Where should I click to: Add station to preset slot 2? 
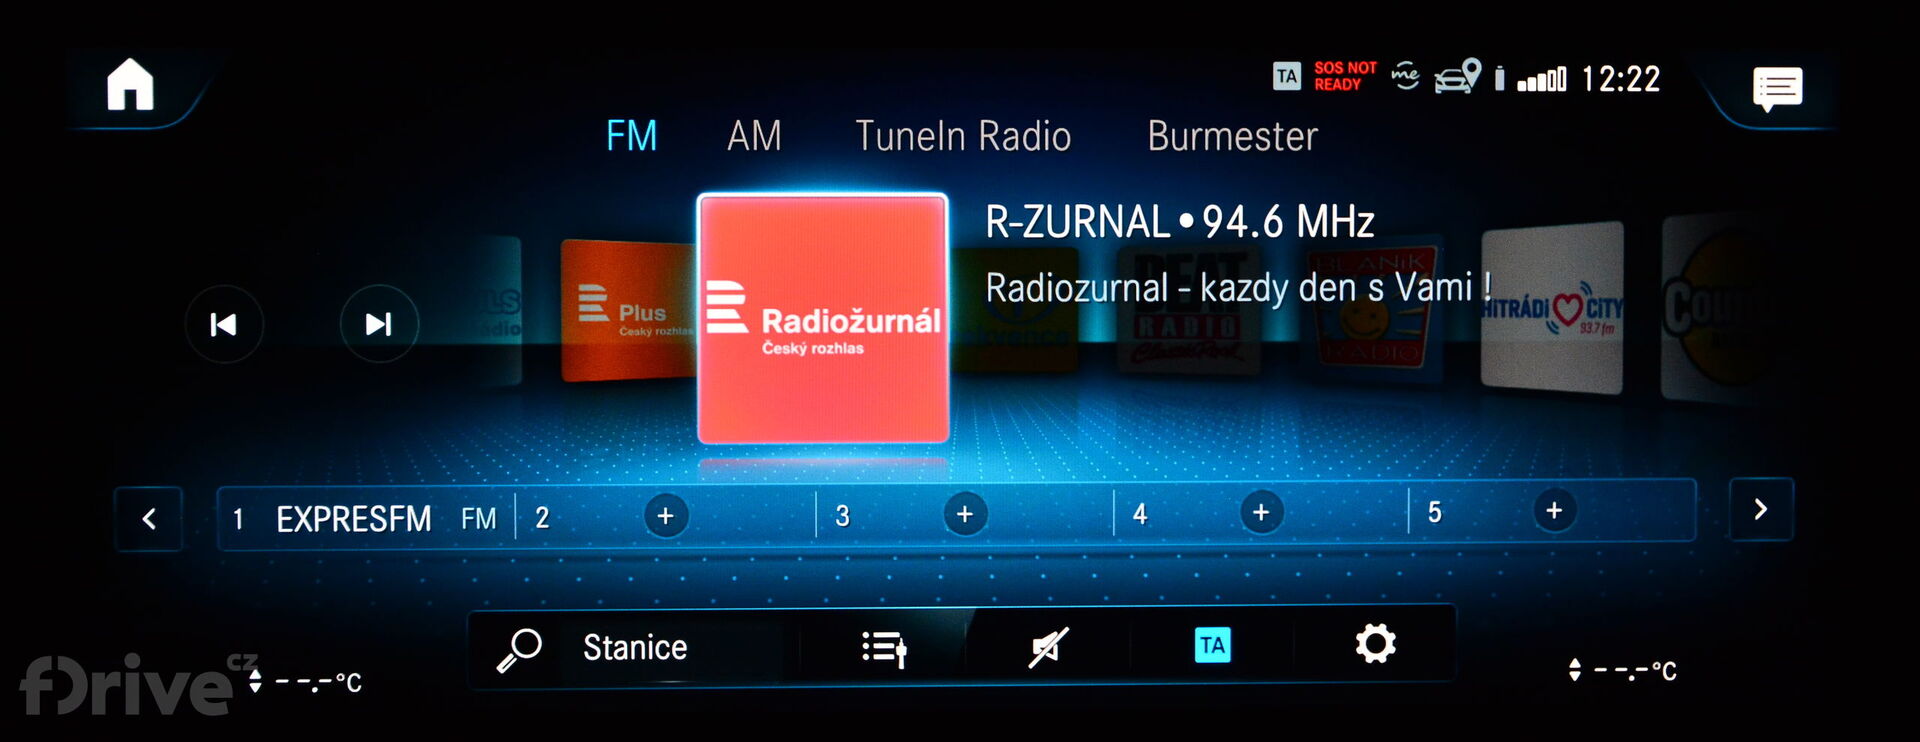[665, 516]
